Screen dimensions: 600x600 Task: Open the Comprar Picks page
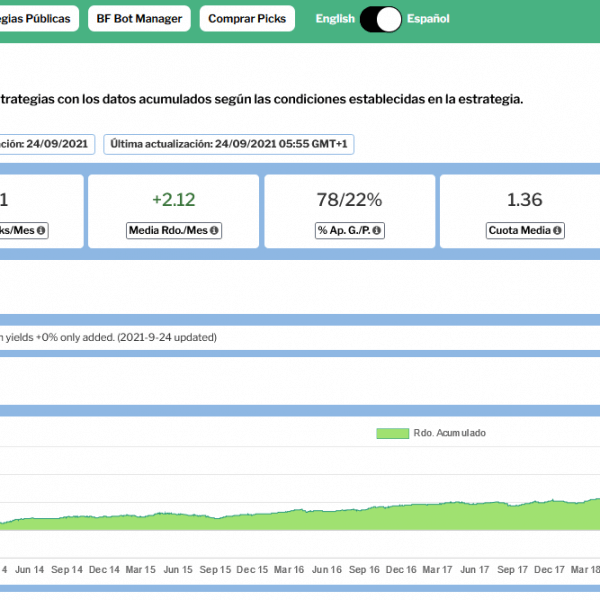pyautogui.click(x=247, y=18)
